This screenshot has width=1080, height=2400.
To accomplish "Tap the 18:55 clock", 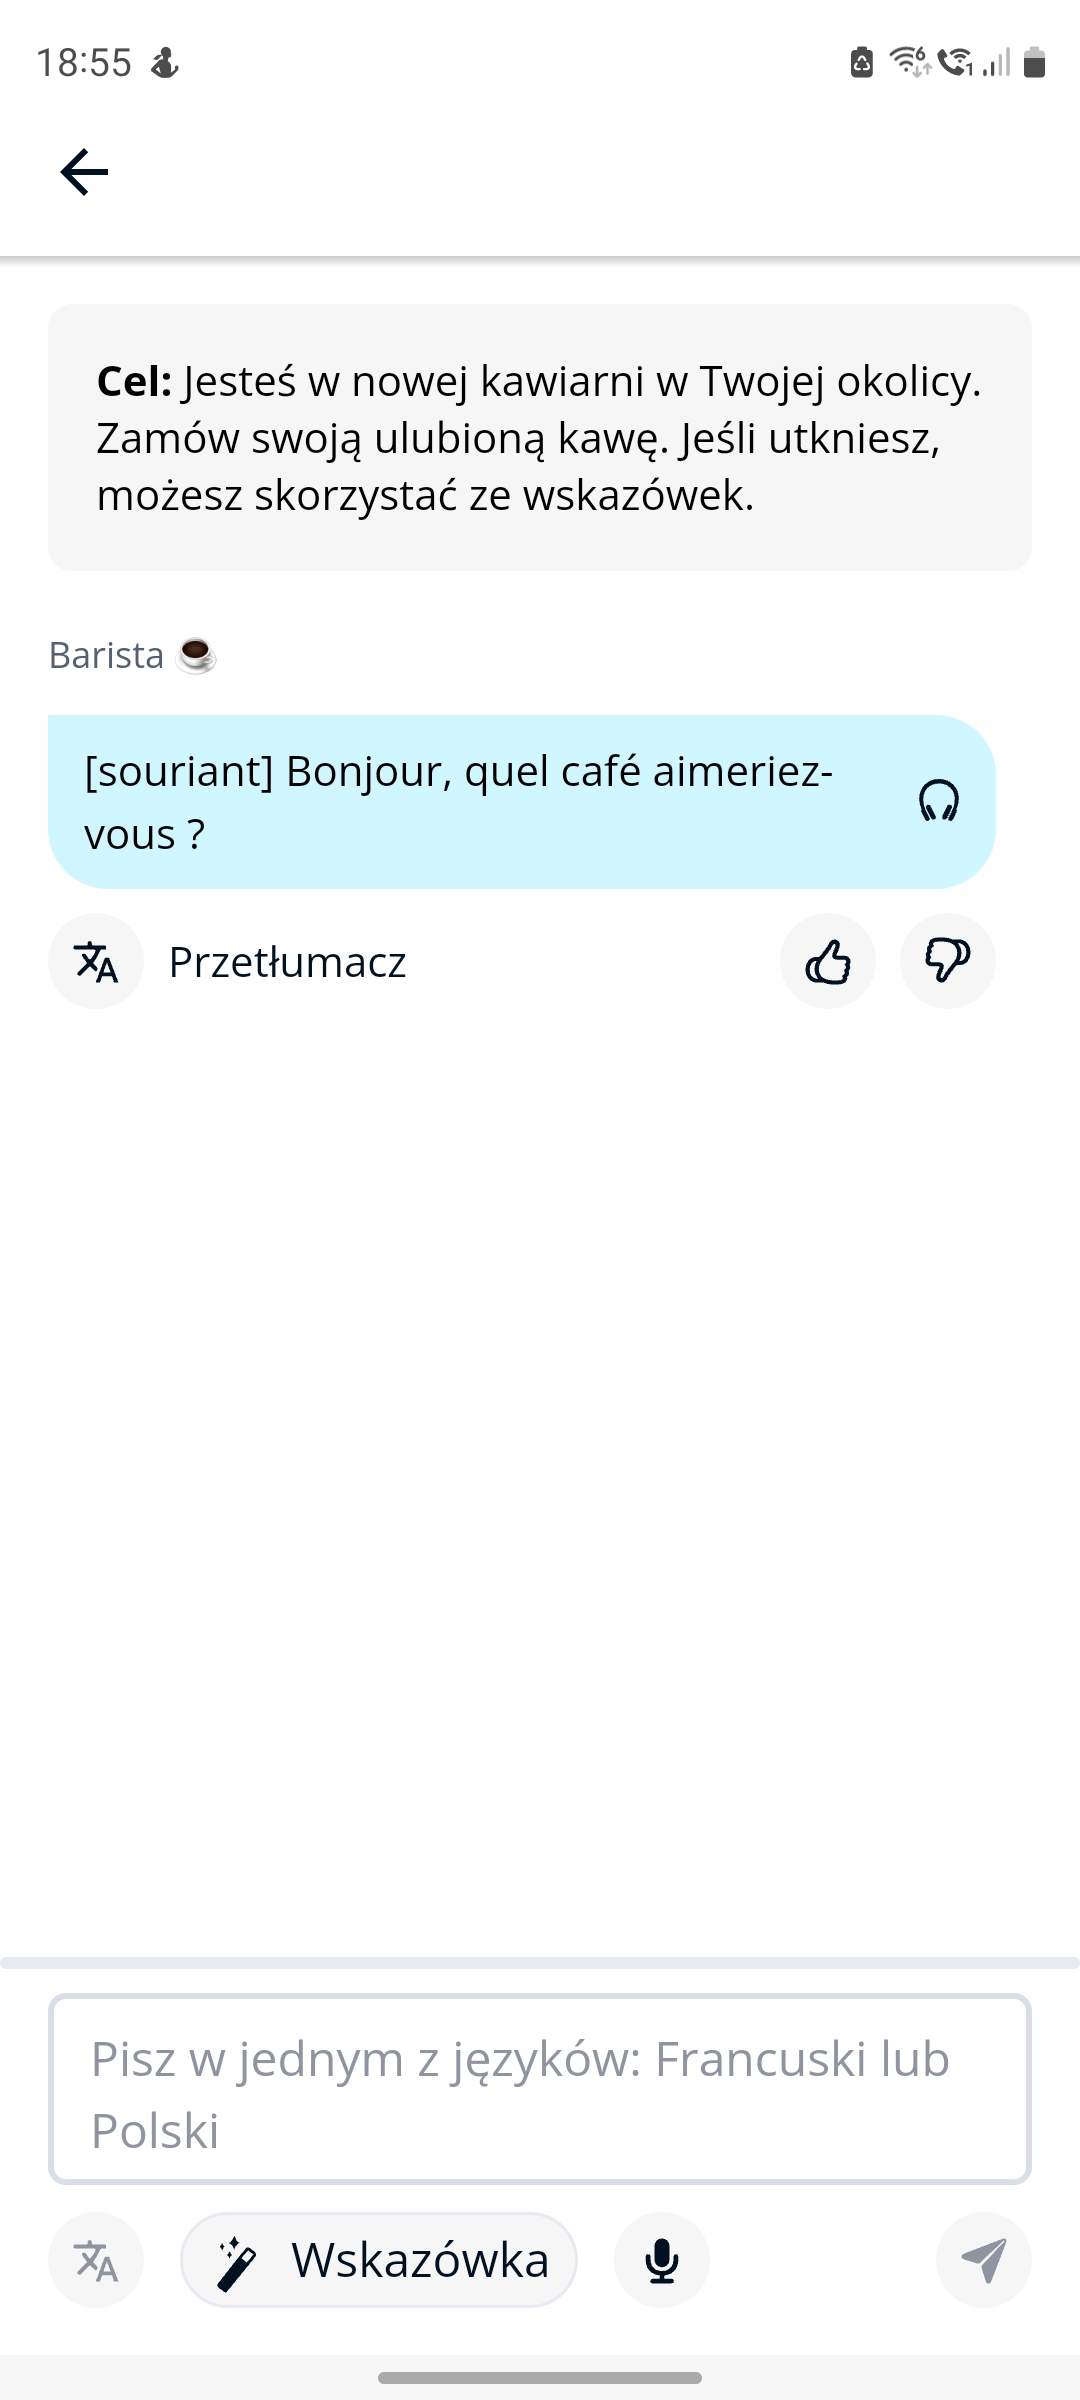I will 84,63.
